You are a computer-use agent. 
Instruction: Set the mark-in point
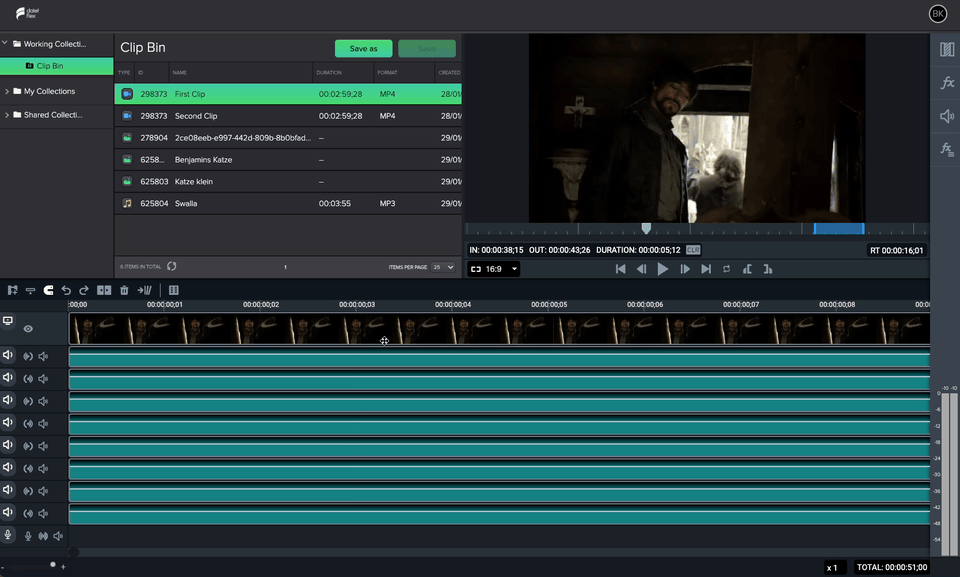pos(748,269)
